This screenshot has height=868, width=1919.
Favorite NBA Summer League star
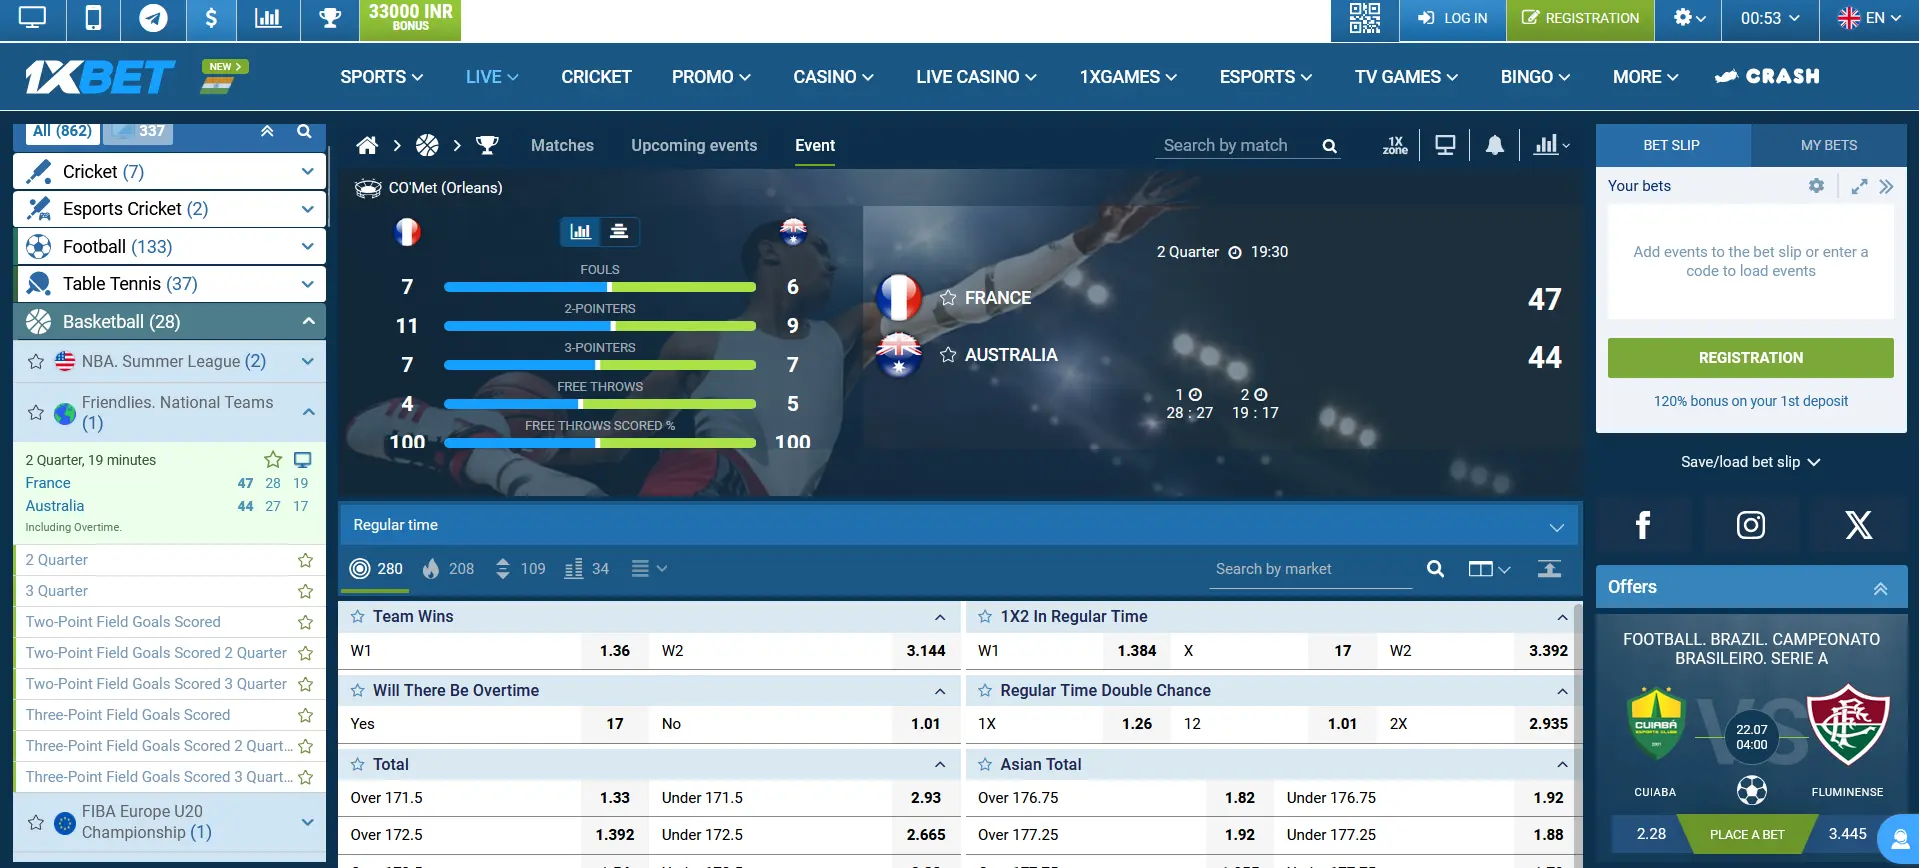36,362
